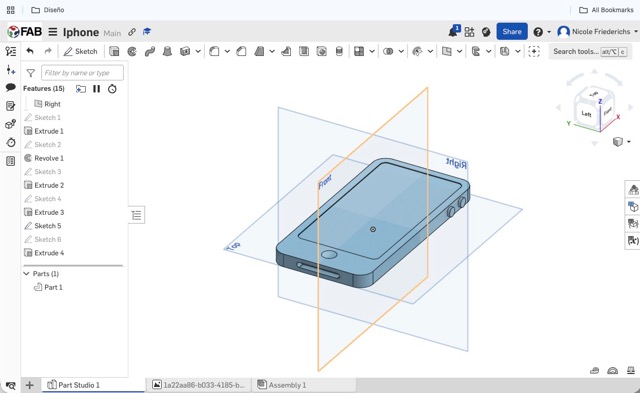
Task: Open the Configuration panel on right edge
Action: [x=633, y=206]
